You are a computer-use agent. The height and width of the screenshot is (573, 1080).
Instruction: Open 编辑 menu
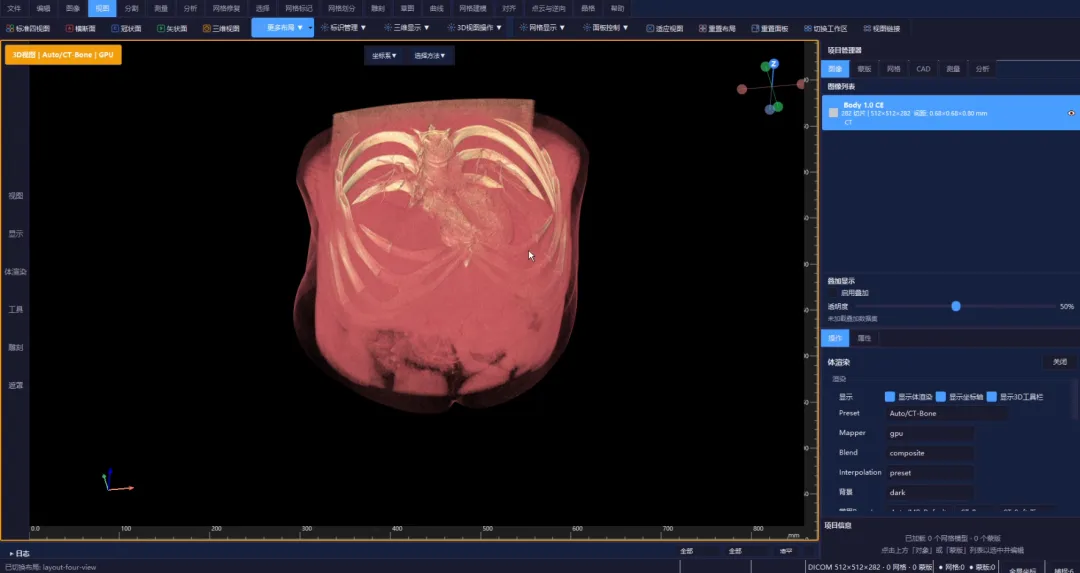43,8
